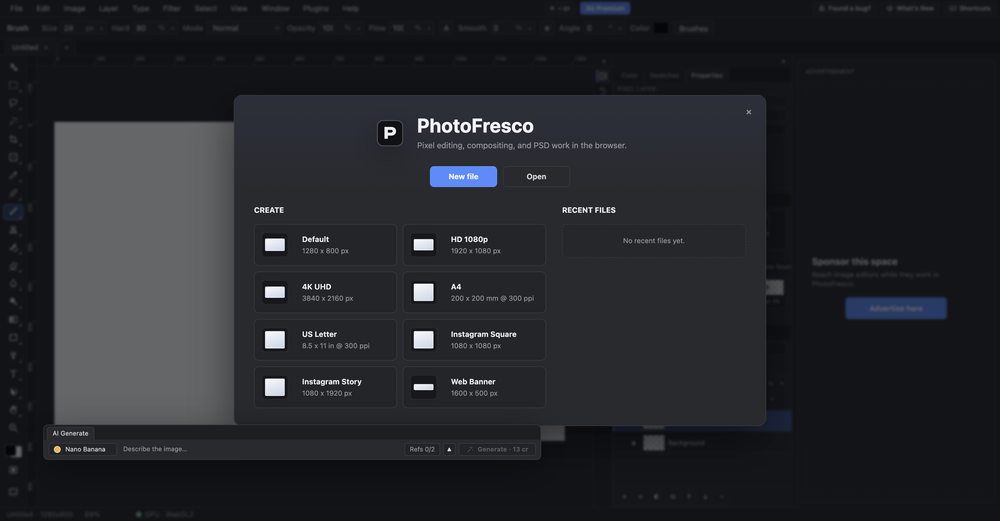Open the Angle degree dropdown arrow
1000x521 pixels.
[620, 28]
